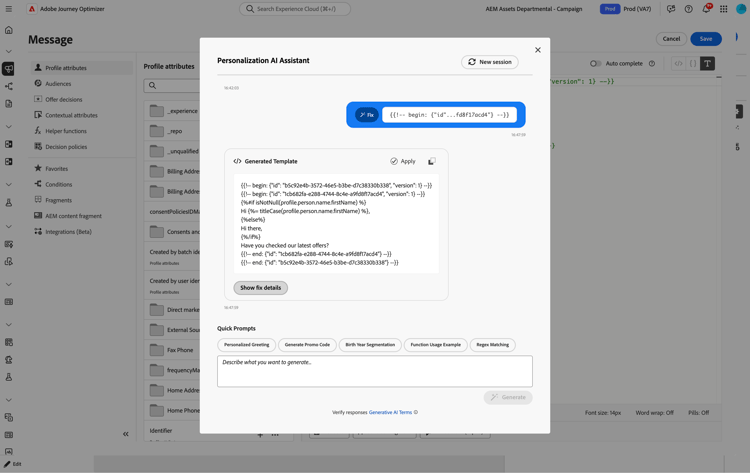Open Integrations (Beta) menu item
The height and width of the screenshot is (473, 750).
pos(82,231)
